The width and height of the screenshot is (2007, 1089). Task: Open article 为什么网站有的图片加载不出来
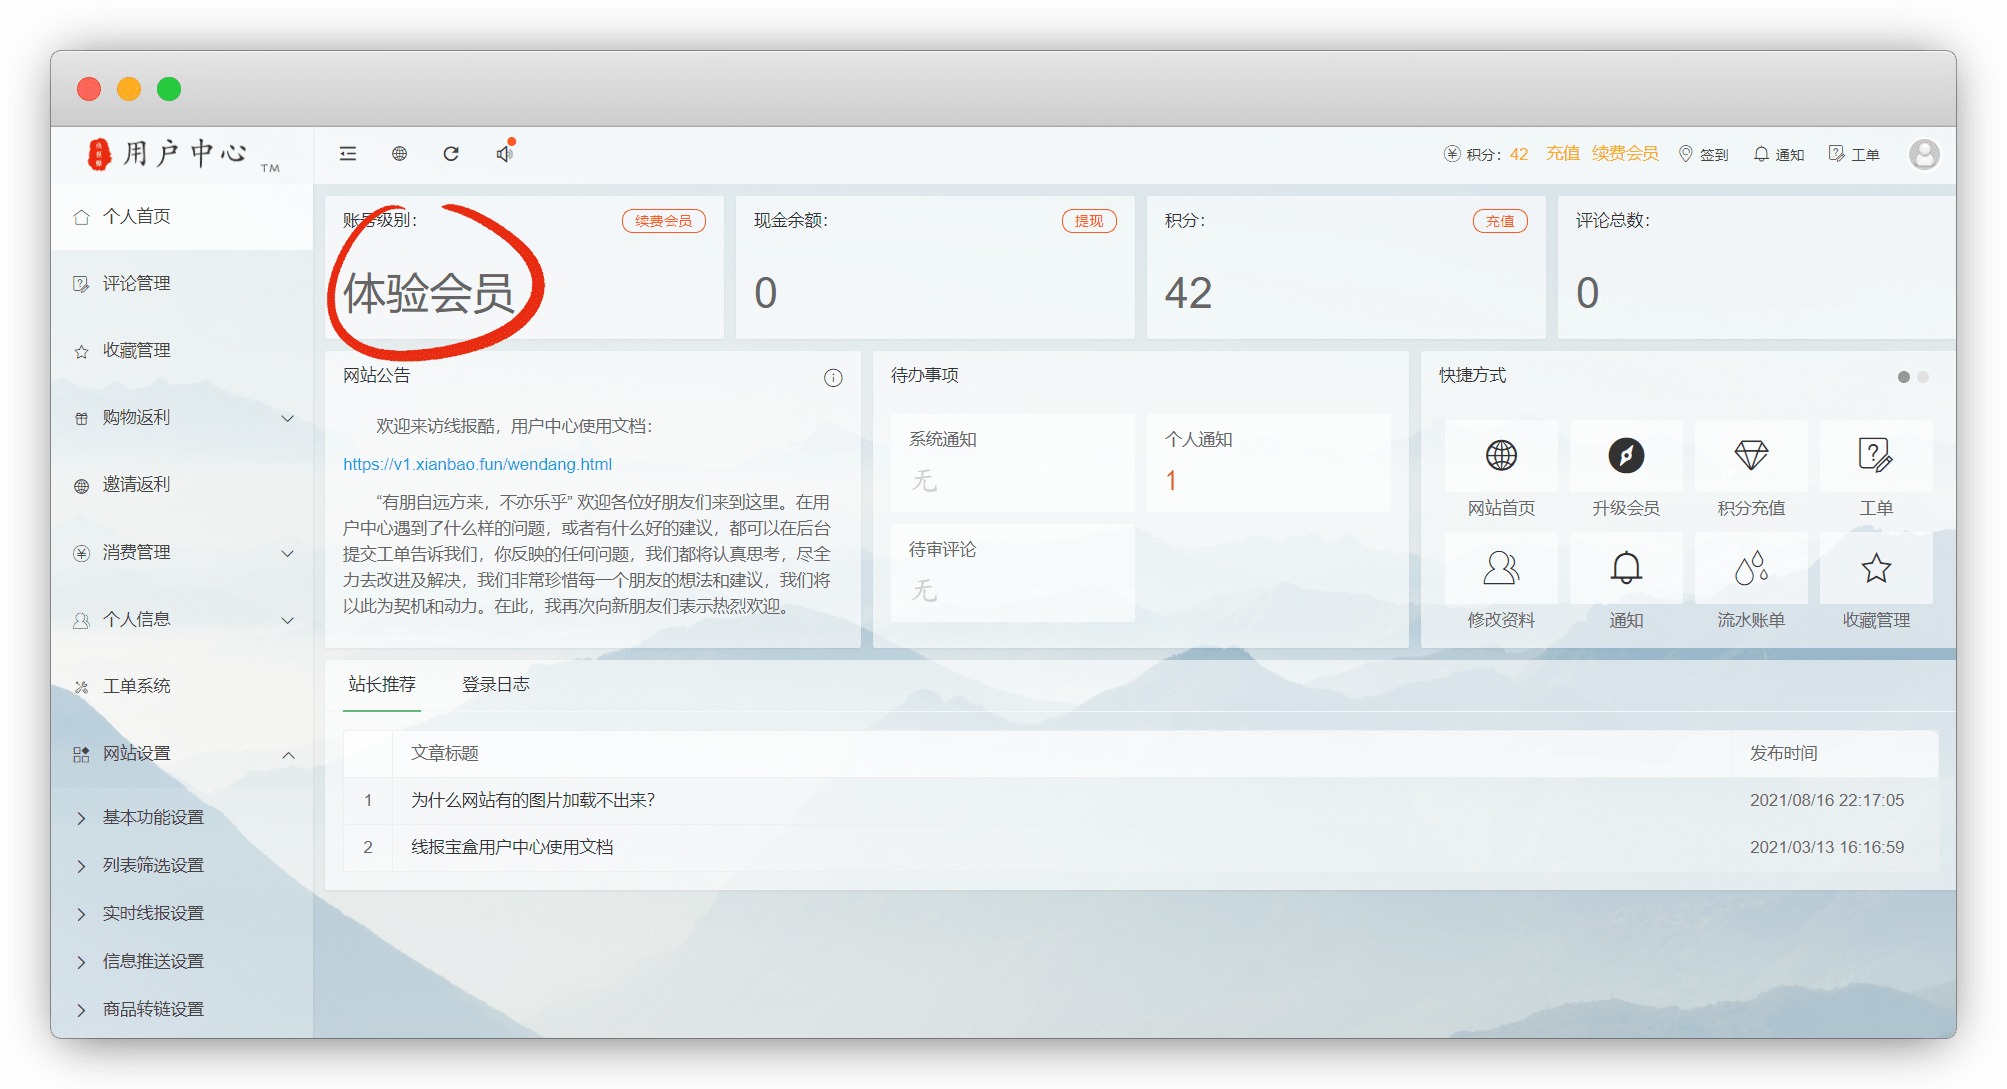tap(533, 800)
